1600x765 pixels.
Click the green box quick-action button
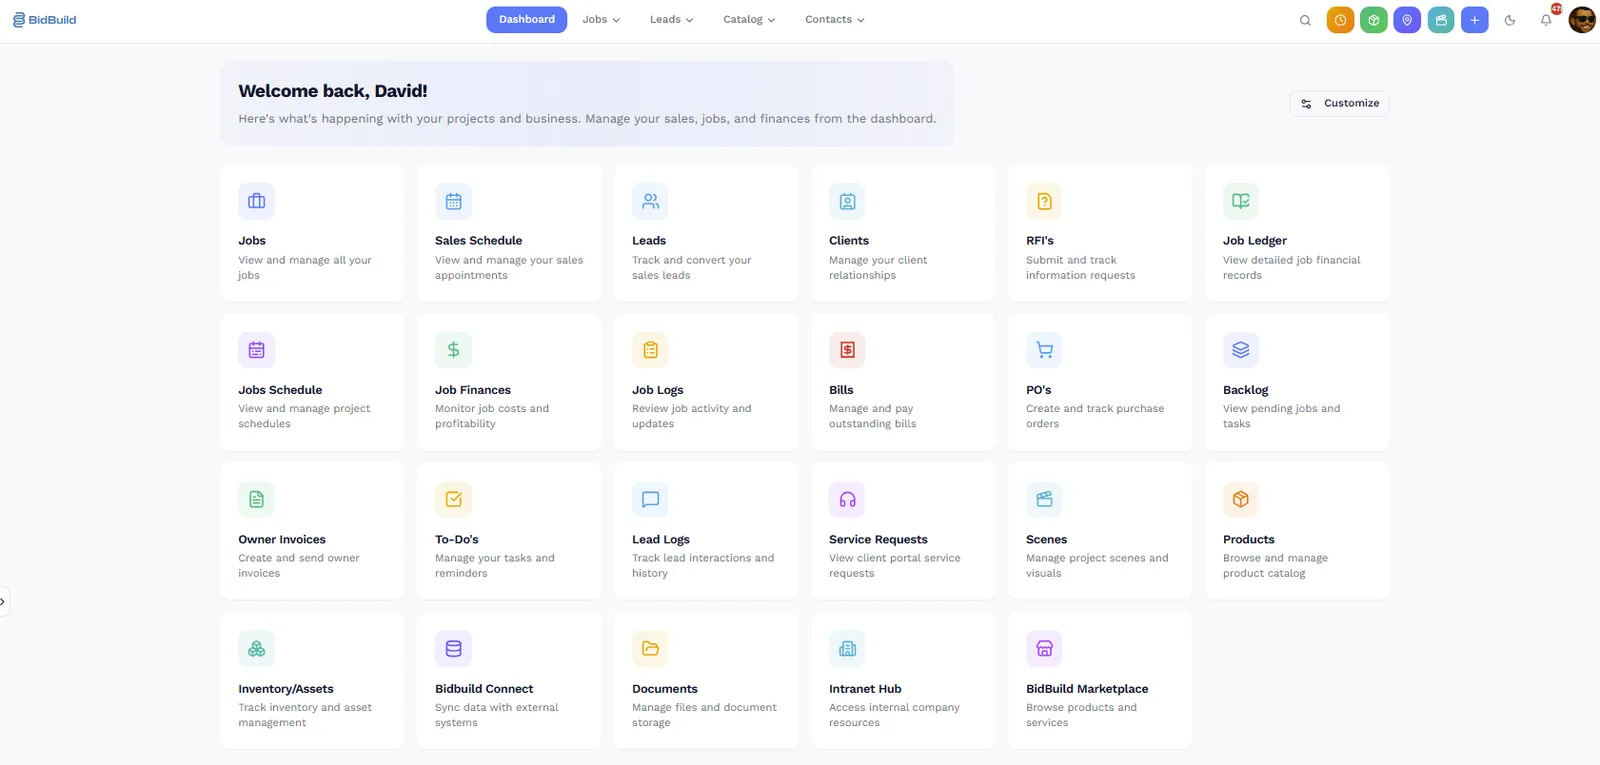pyautogui.click(x=1374, y=20)
